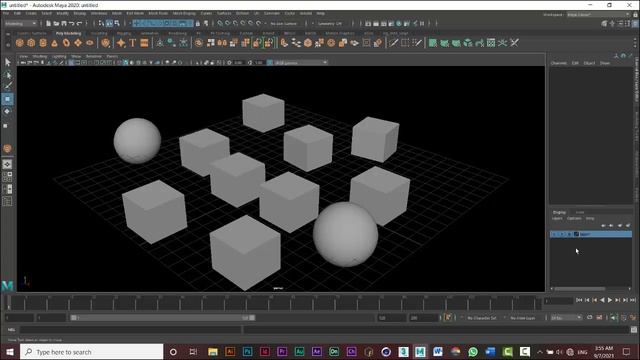Viewport: 640px width, 360px height.
Task: Create a polygon plane from the shelf
Action: click(78, 43)
